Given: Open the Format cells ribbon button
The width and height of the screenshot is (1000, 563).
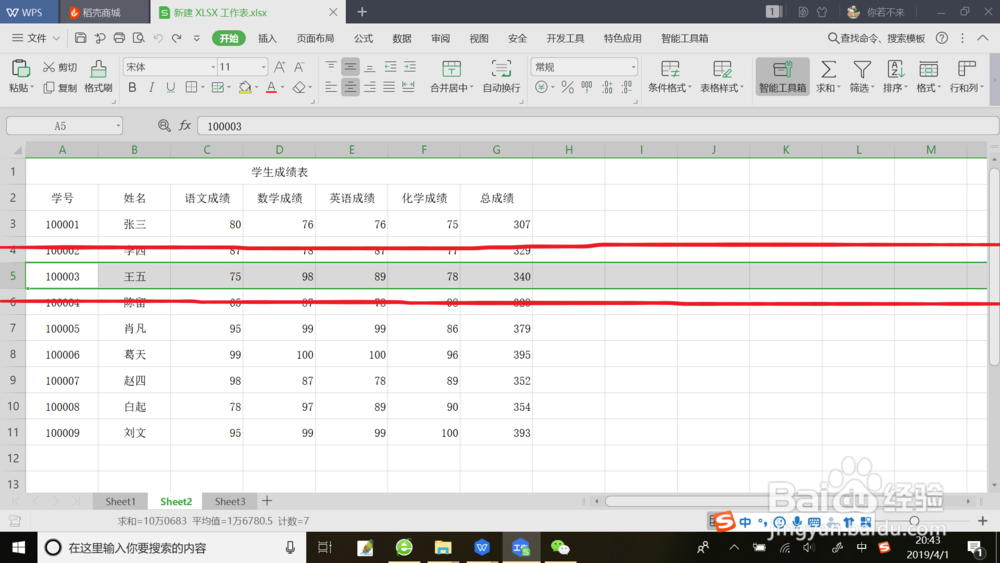Looking at the screenshot, I should (929, 77).
